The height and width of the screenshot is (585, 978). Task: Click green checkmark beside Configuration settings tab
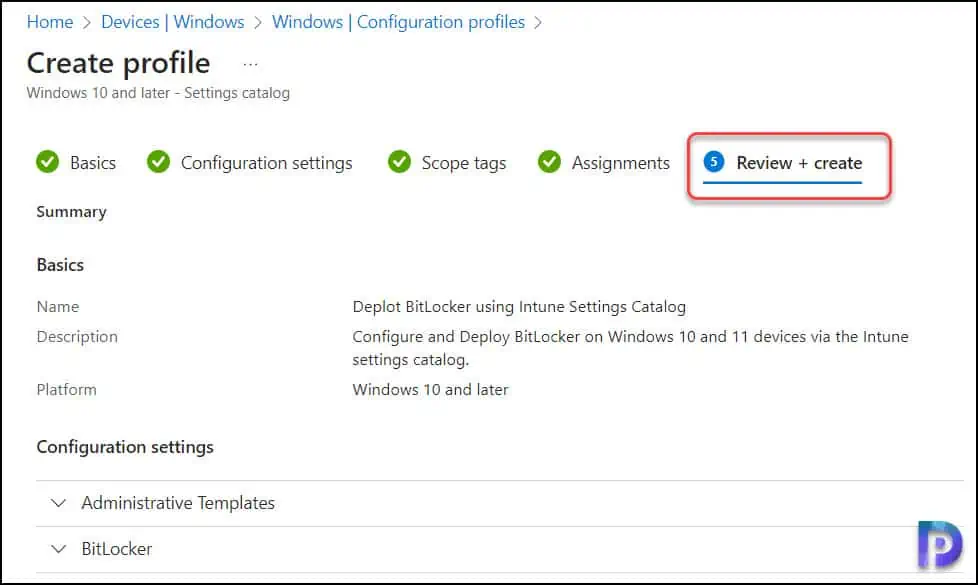(158, 162)
